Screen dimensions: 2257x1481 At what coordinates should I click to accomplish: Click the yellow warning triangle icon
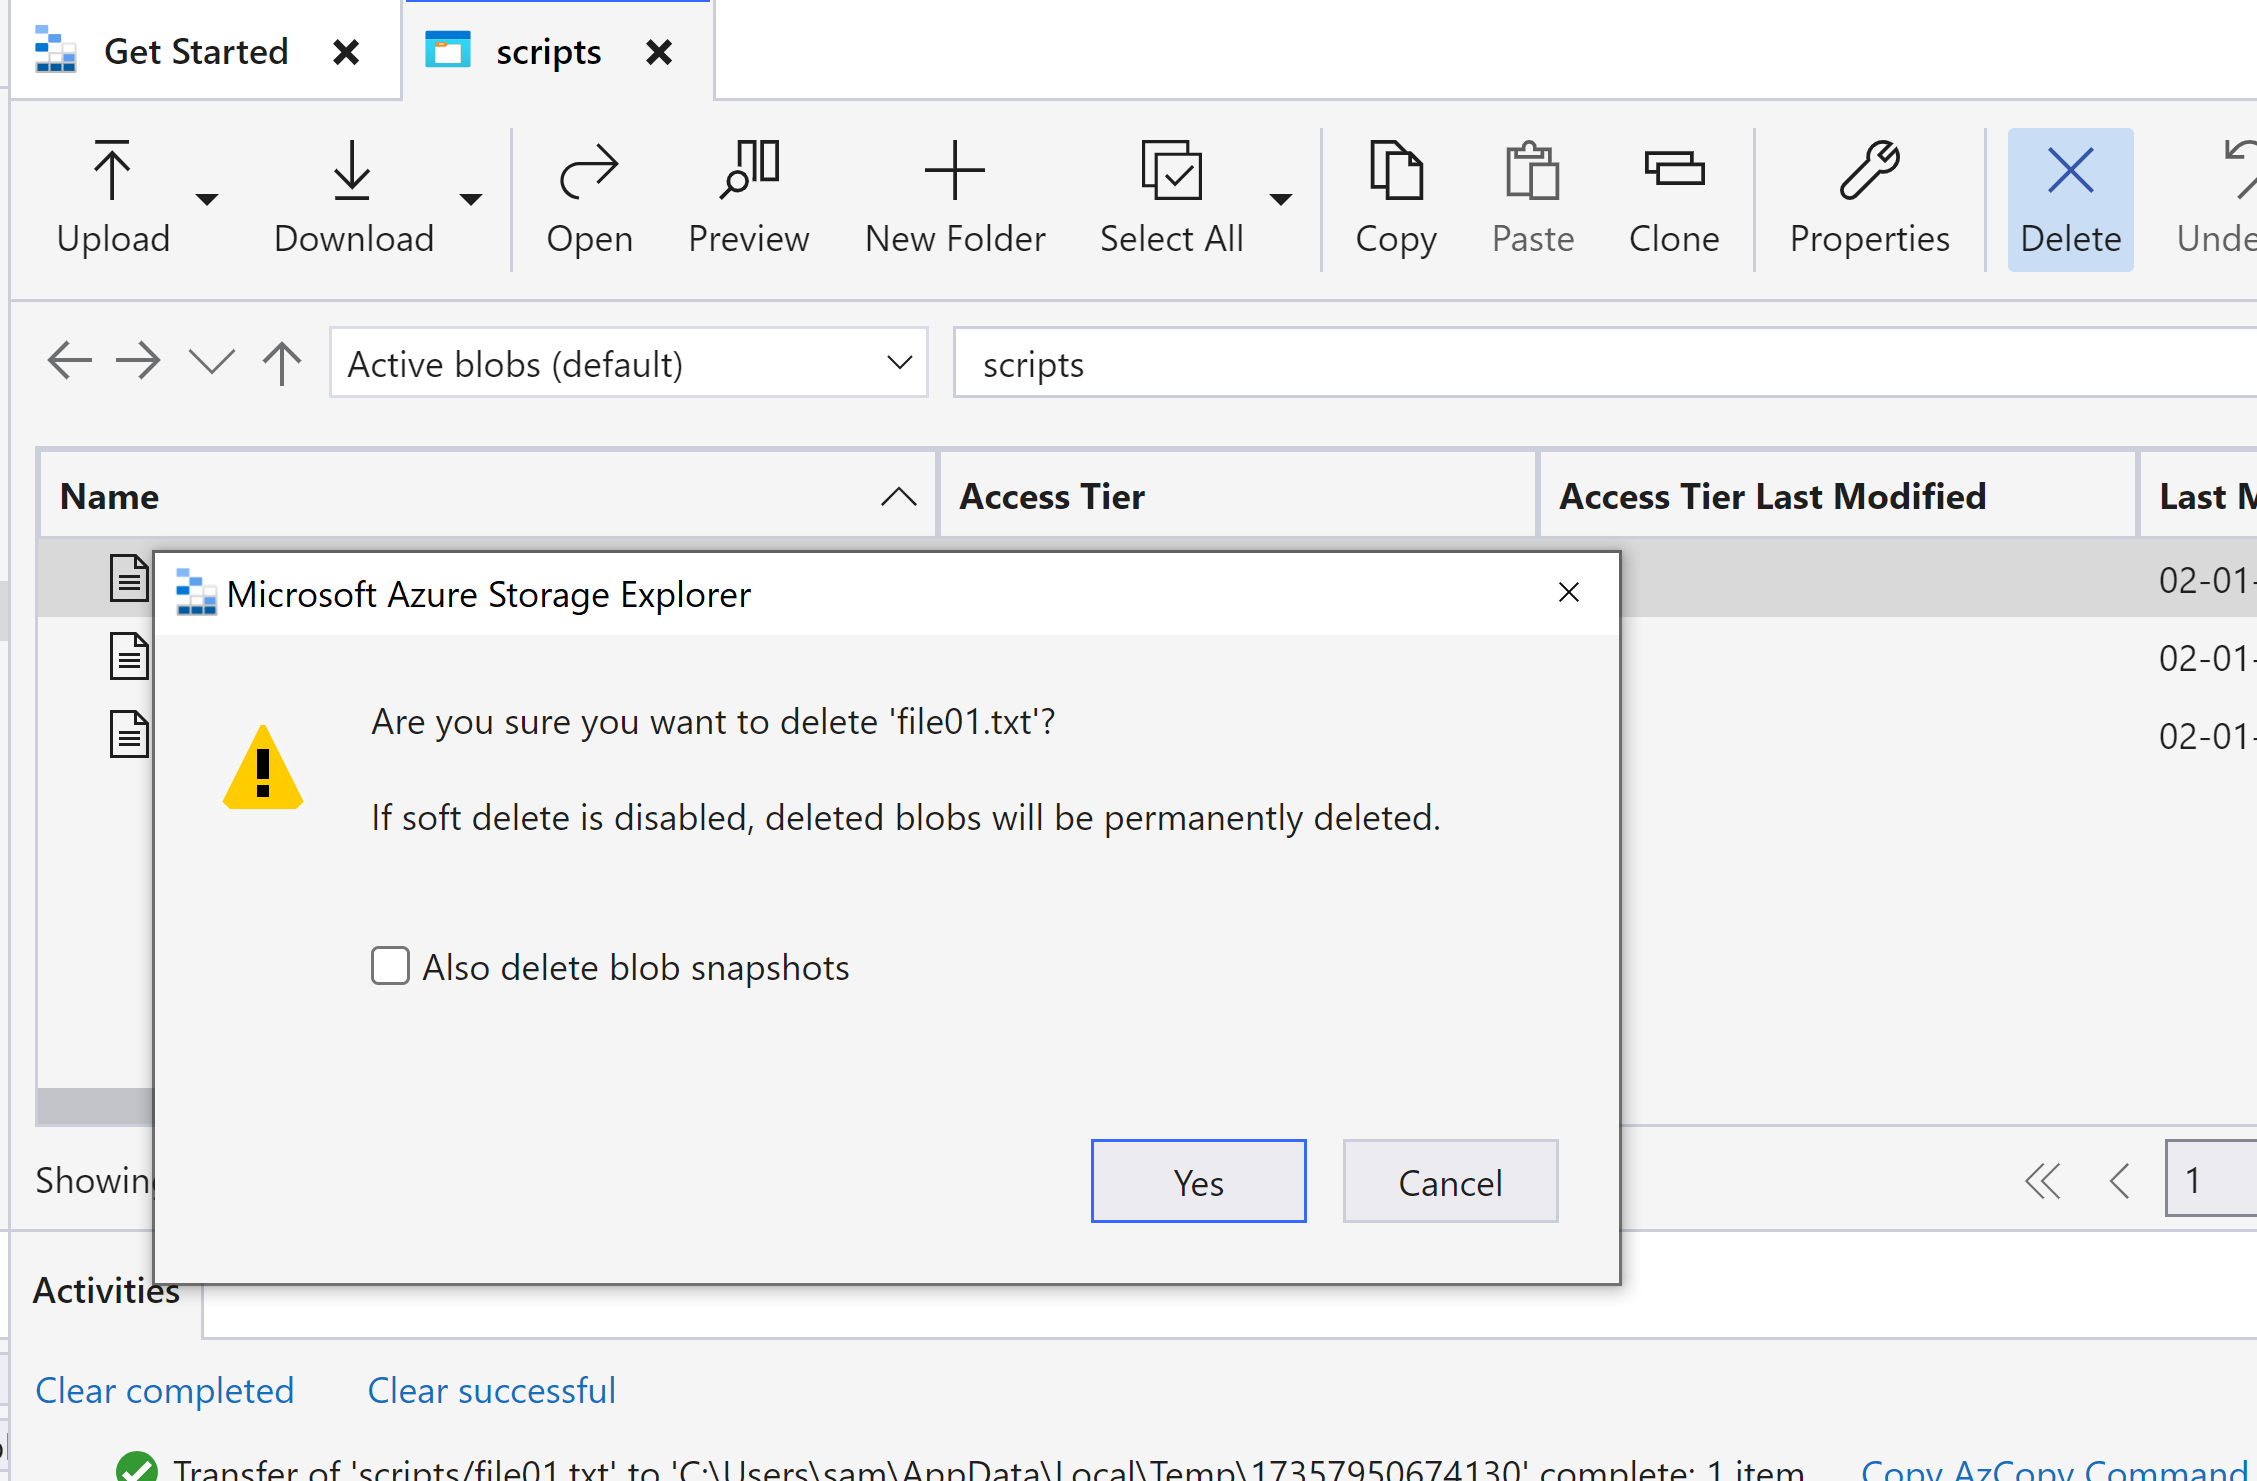(263, 767)
